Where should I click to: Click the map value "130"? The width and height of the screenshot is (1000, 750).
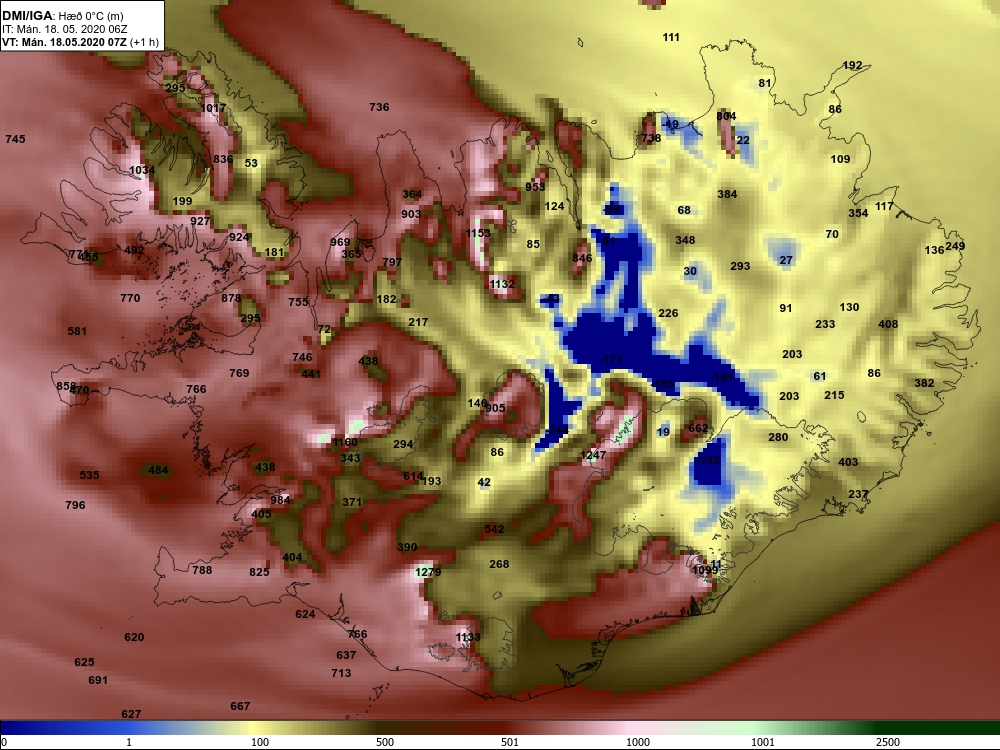[849, 307]
